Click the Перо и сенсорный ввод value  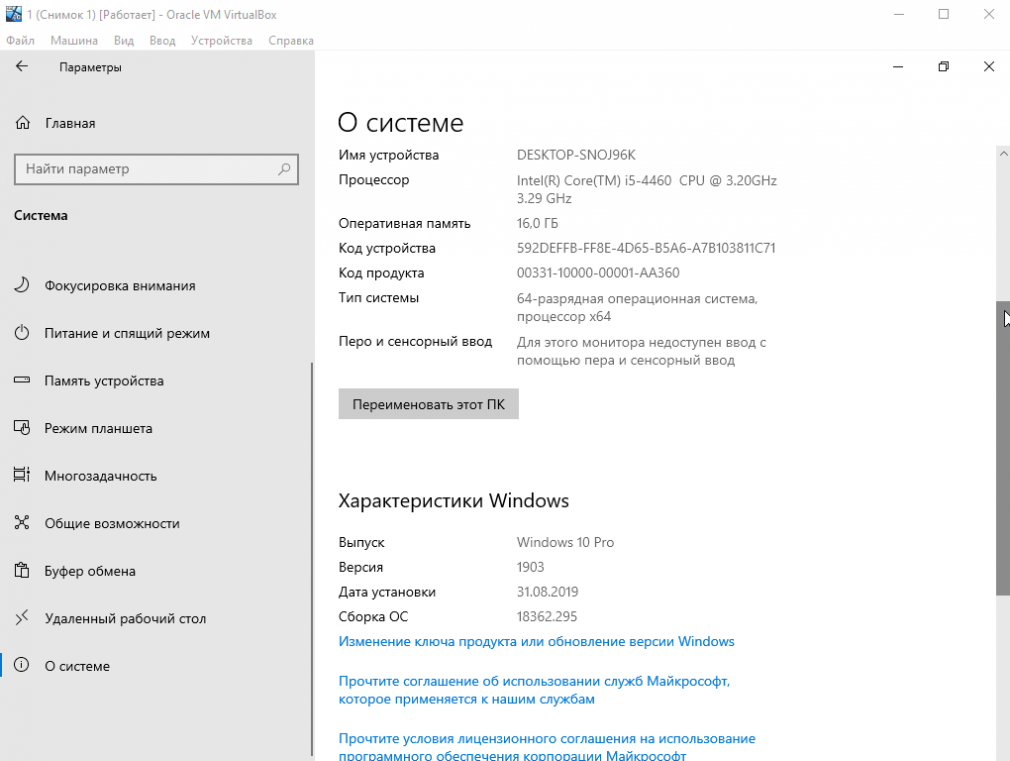point(641,351)
